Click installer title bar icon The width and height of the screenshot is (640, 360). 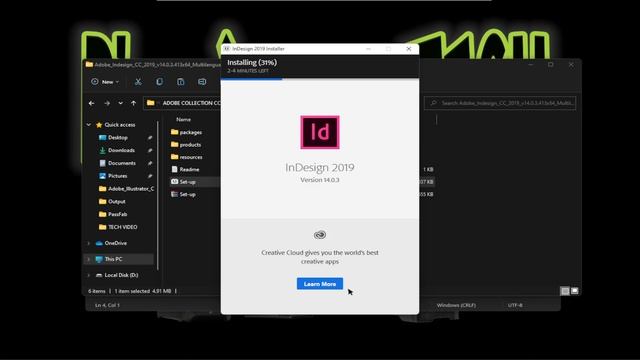[227, 49]
